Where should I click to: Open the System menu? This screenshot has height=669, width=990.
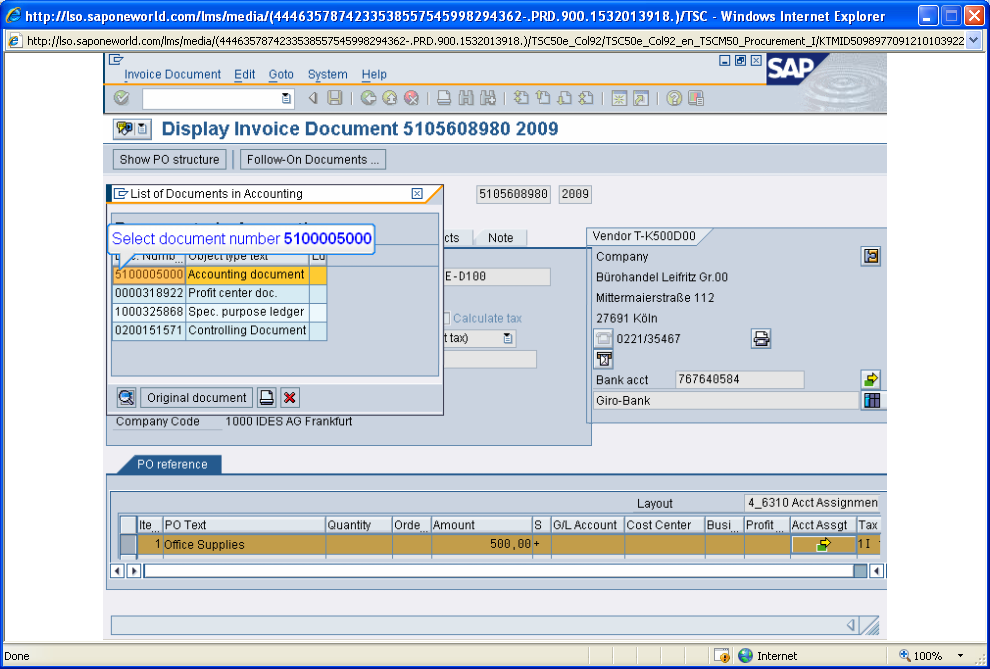pyautogui.click(x=327, y=74)
